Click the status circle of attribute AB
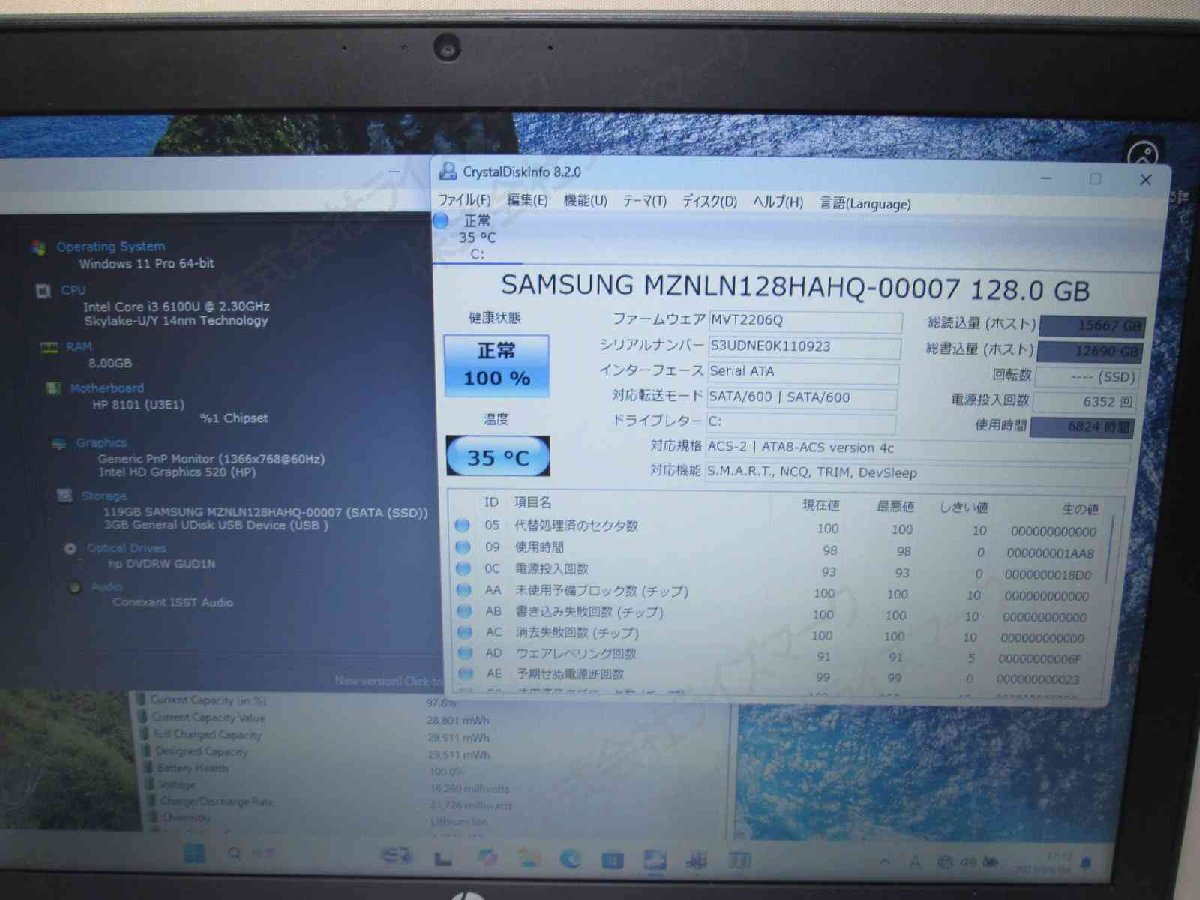The height and width of the screenshot is (900, 1200). [463, 612]
